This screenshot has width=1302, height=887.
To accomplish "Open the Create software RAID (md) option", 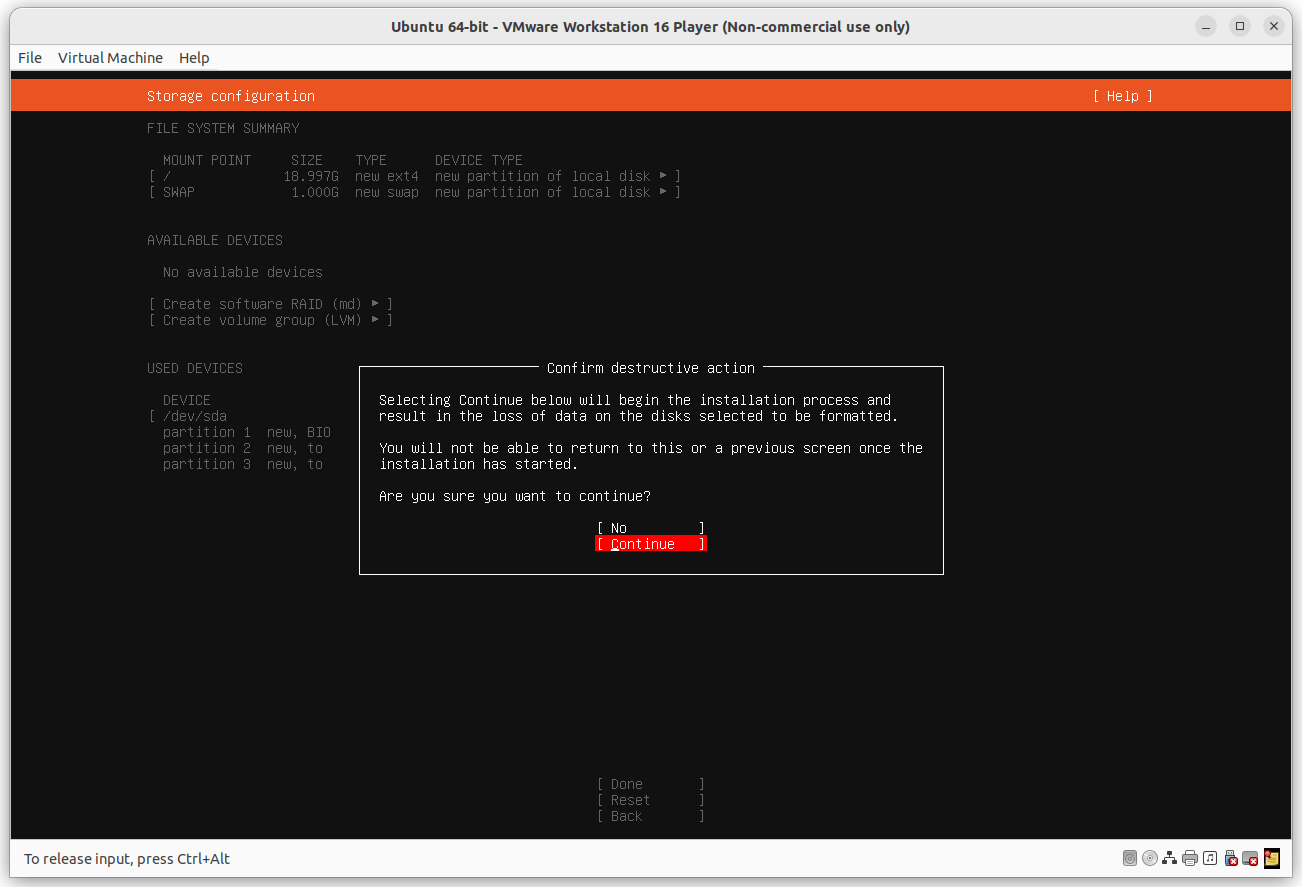I will (270, 303).
